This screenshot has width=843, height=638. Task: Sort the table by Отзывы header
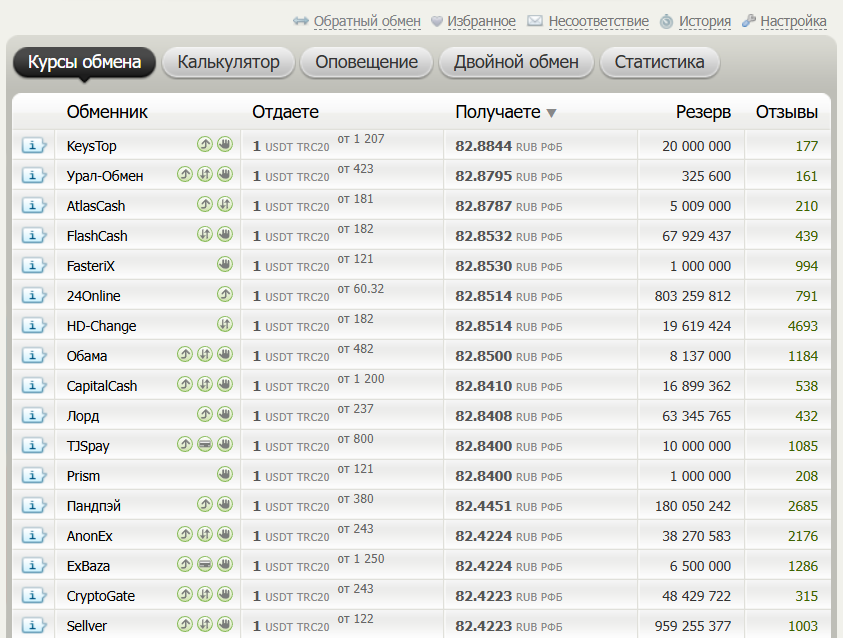786,112
